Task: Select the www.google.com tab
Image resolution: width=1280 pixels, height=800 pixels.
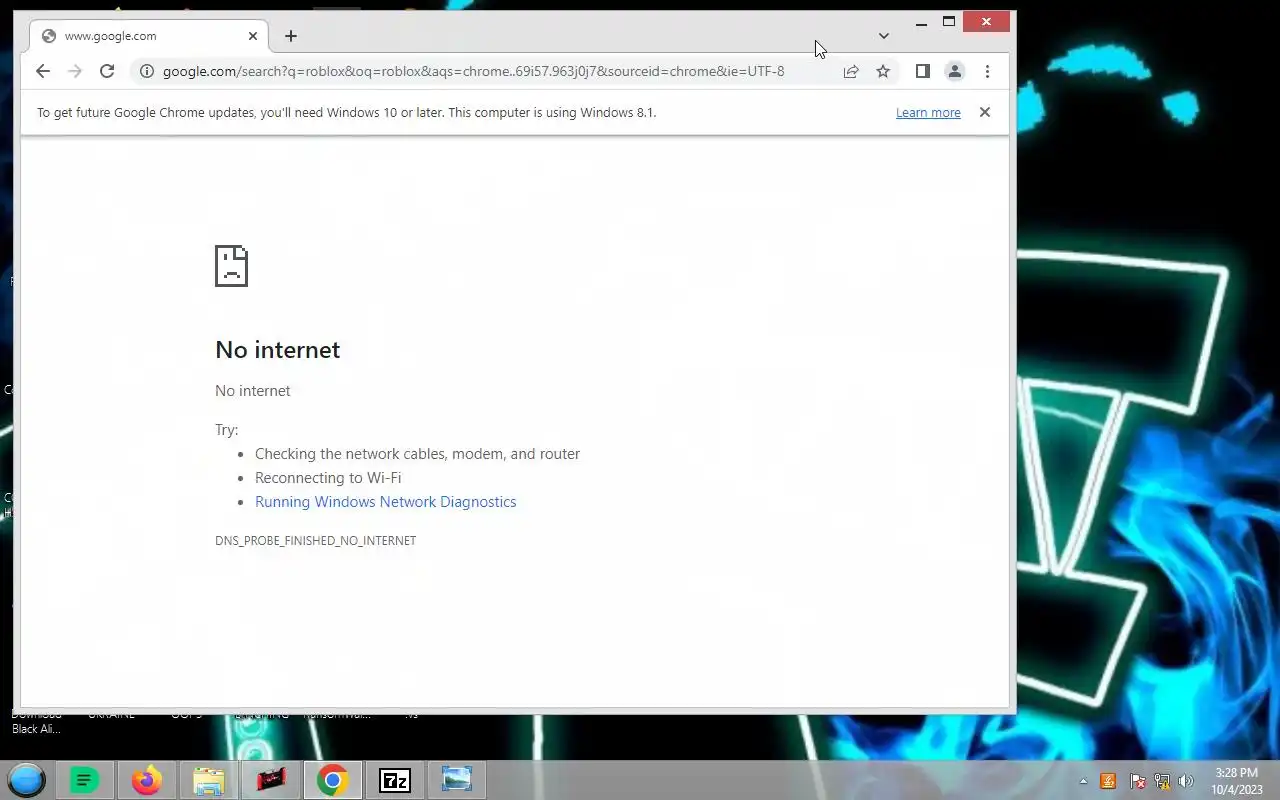Action: 150,36
